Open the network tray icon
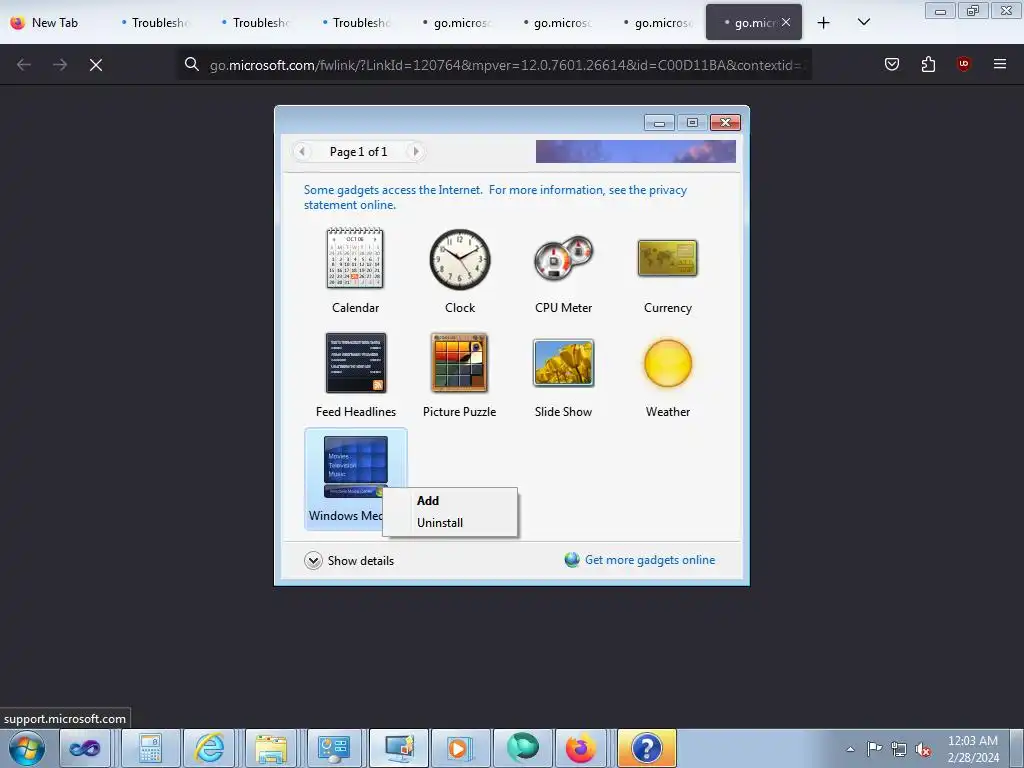1024x768 pixels. click(x=899, y=749)
